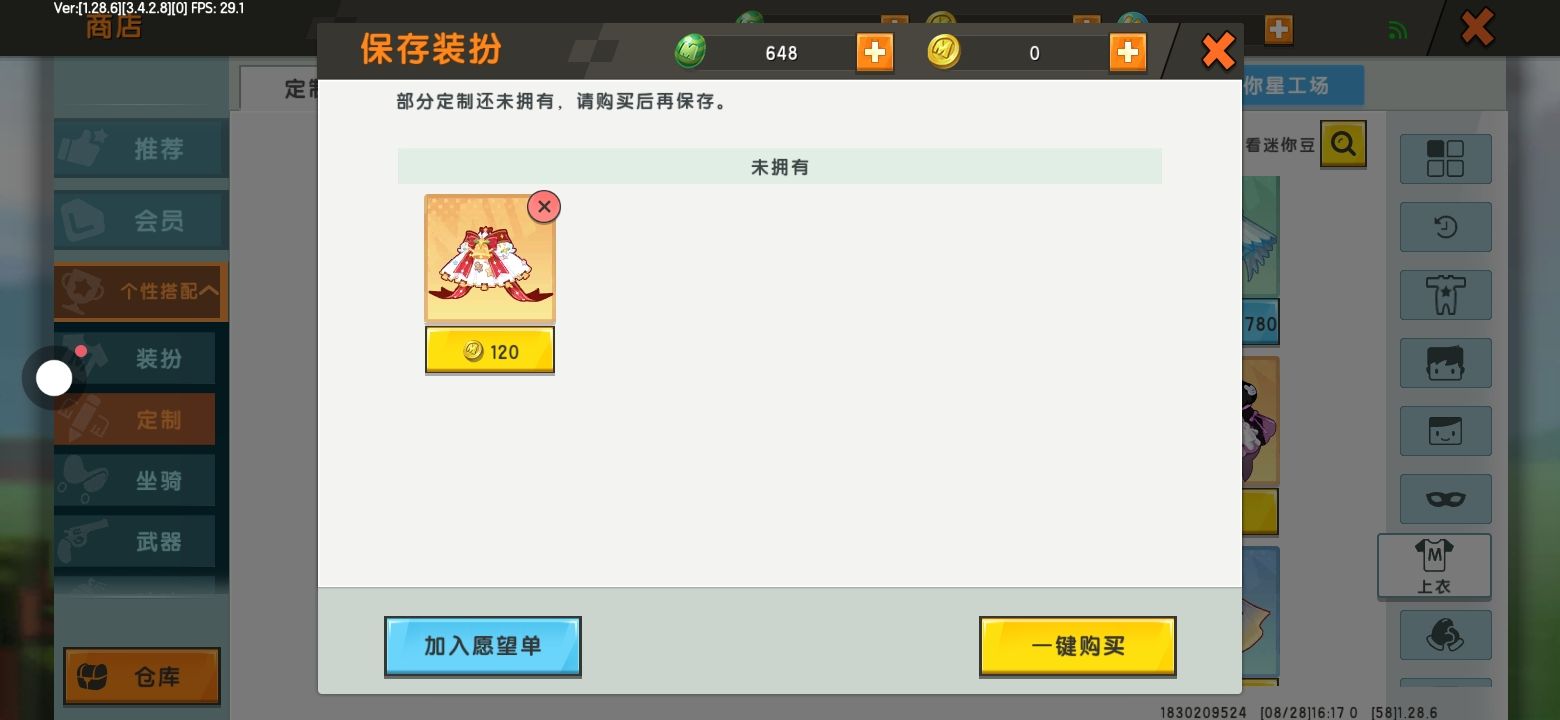Image resolution: width=1560 pixels, height=720 pixels.
Task: Click the 加入愿望单 button
Action: coord(483,646)
